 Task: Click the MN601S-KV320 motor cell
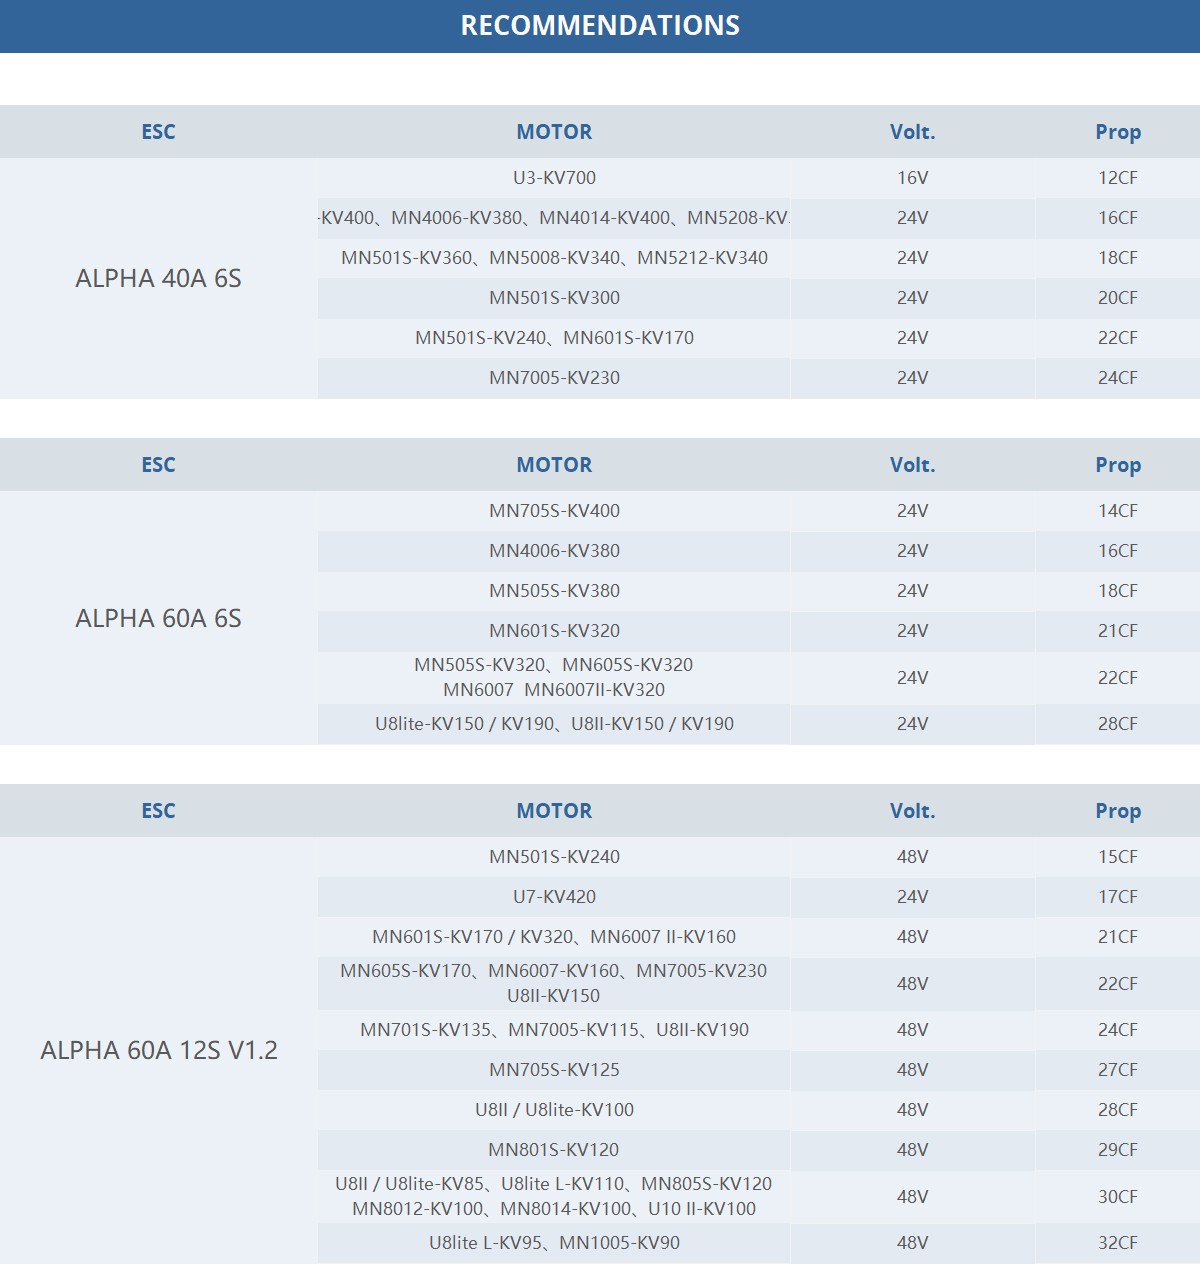(554, 631)
